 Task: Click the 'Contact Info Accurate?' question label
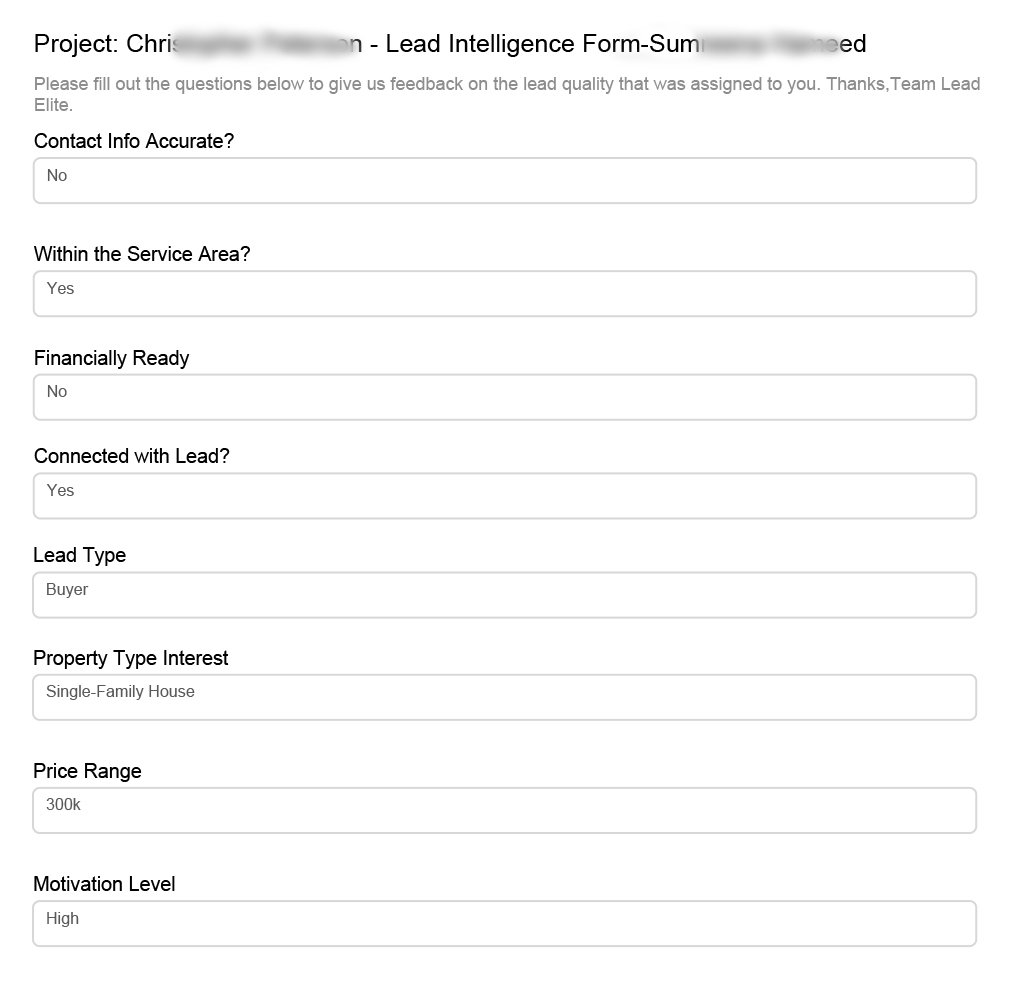(x=134, y=141)
